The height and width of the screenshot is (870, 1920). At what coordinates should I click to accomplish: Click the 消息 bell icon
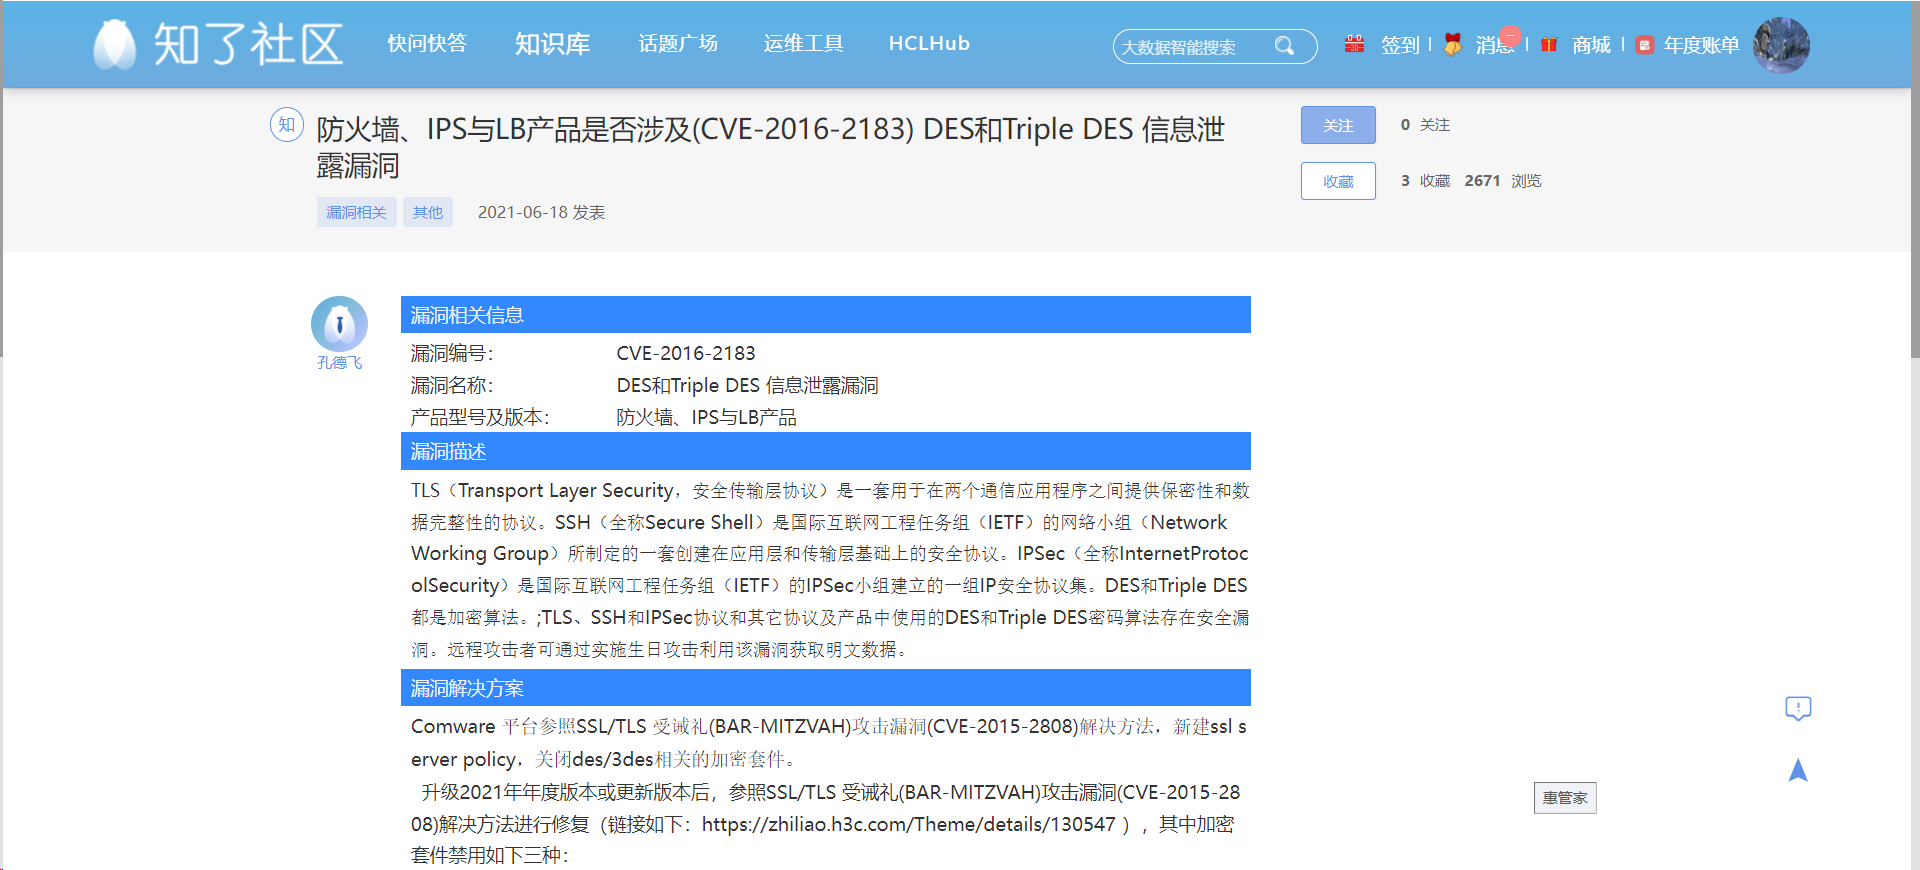tap(1453, 44)
